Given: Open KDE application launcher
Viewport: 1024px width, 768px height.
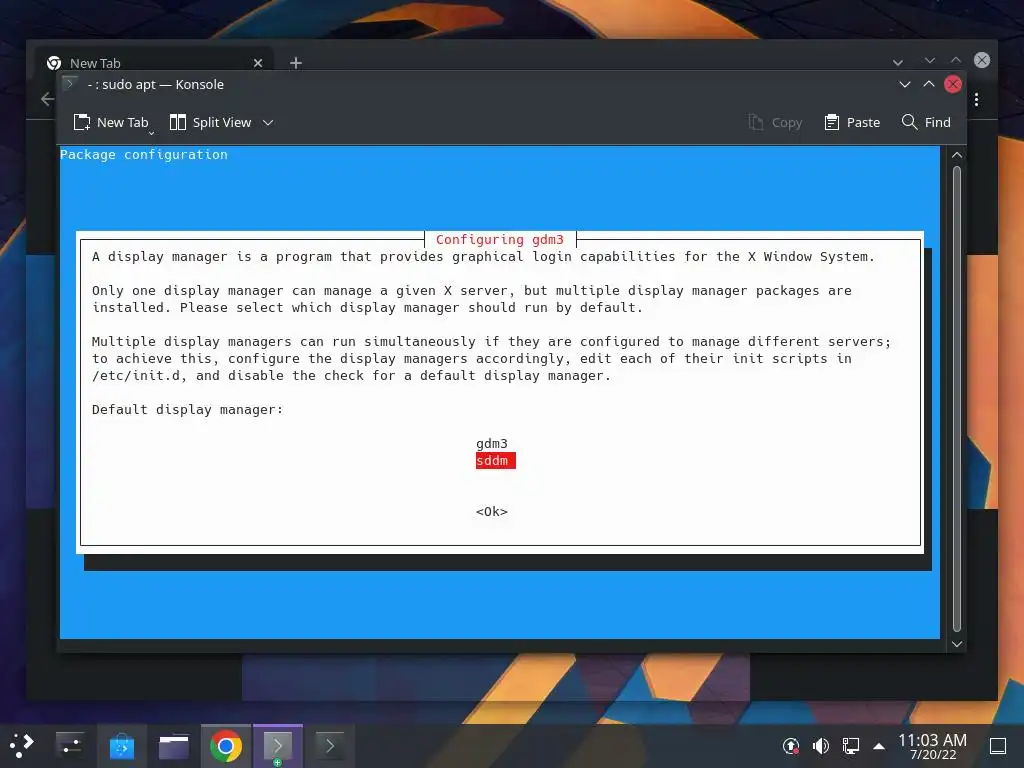Looking at the screenshot, I should 21,745.
